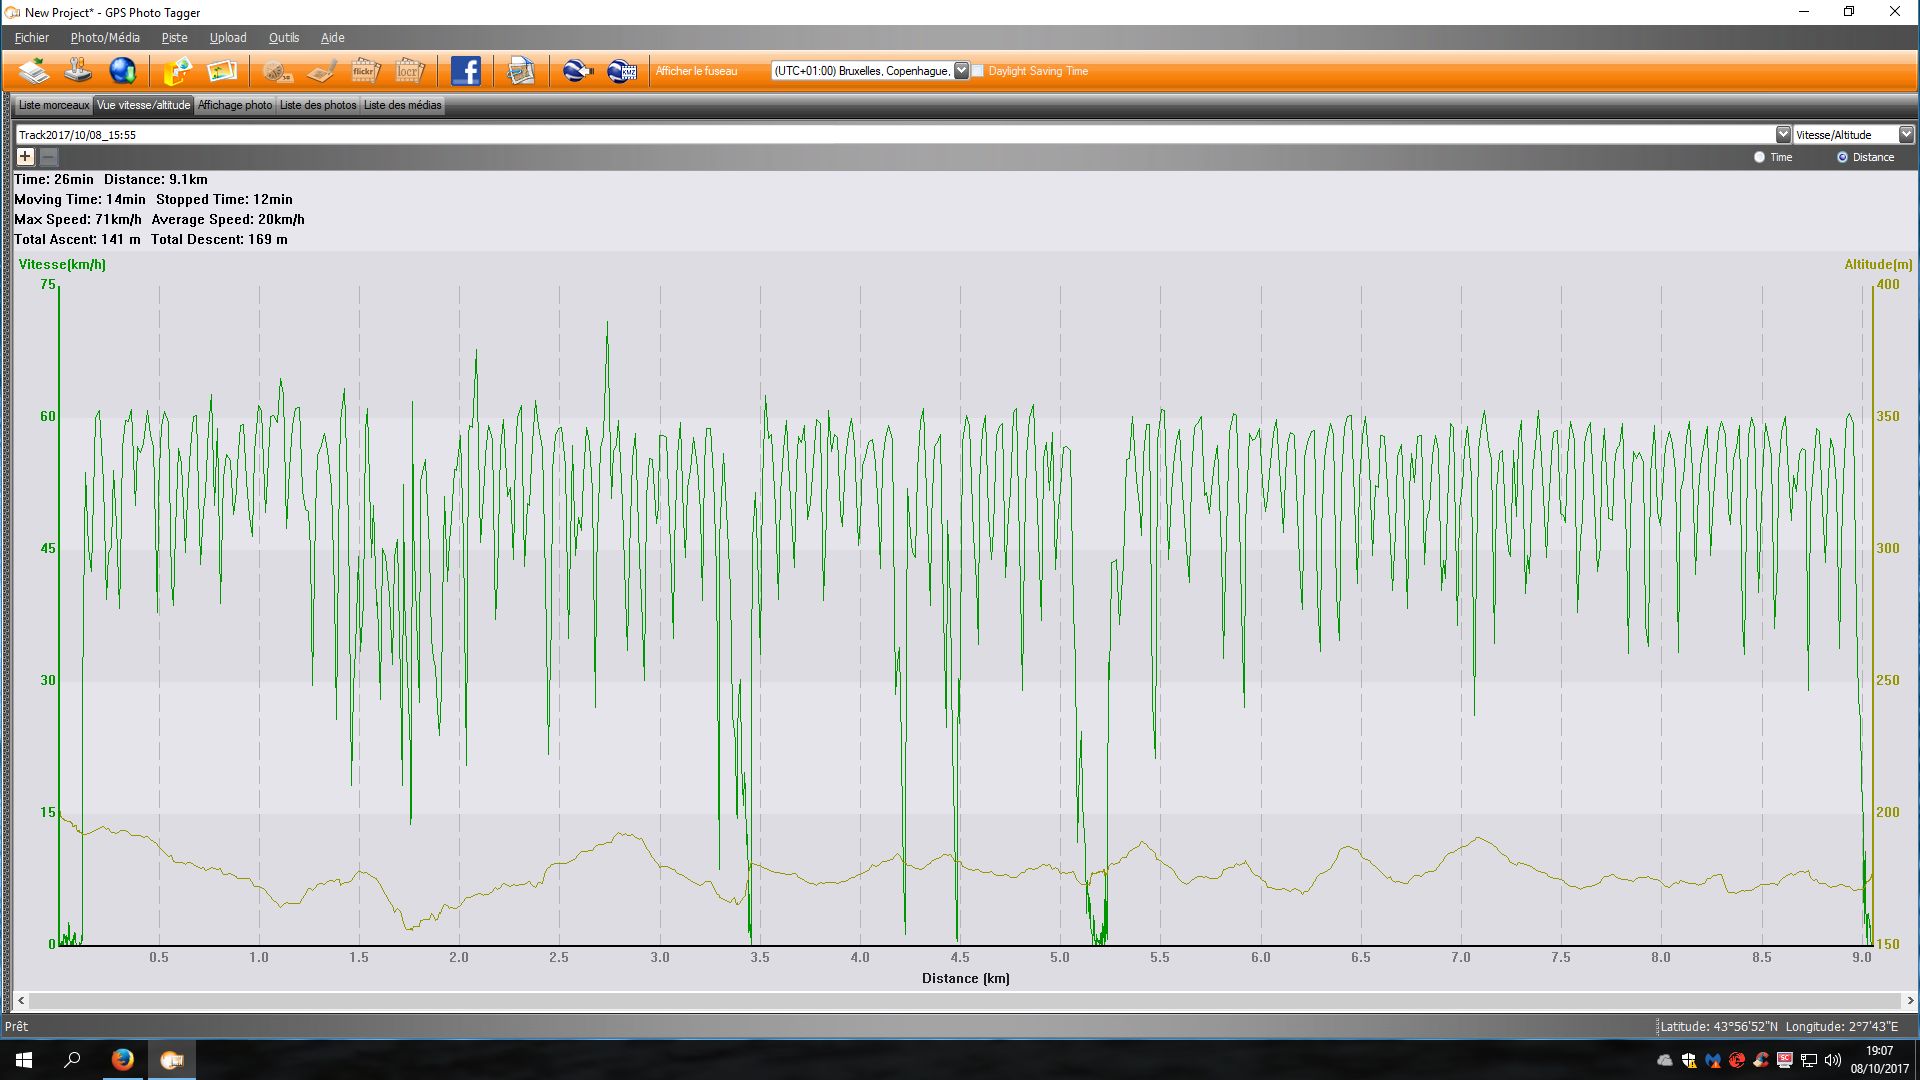Click the locr upload toolbar icon

point(409,71)
